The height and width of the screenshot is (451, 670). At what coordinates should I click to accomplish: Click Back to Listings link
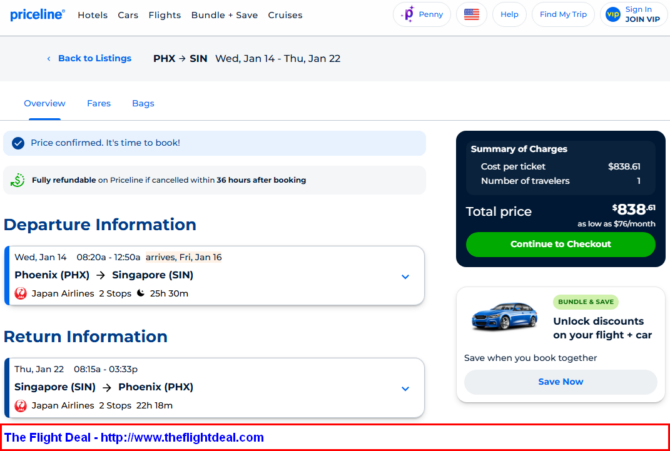[94, 59]
